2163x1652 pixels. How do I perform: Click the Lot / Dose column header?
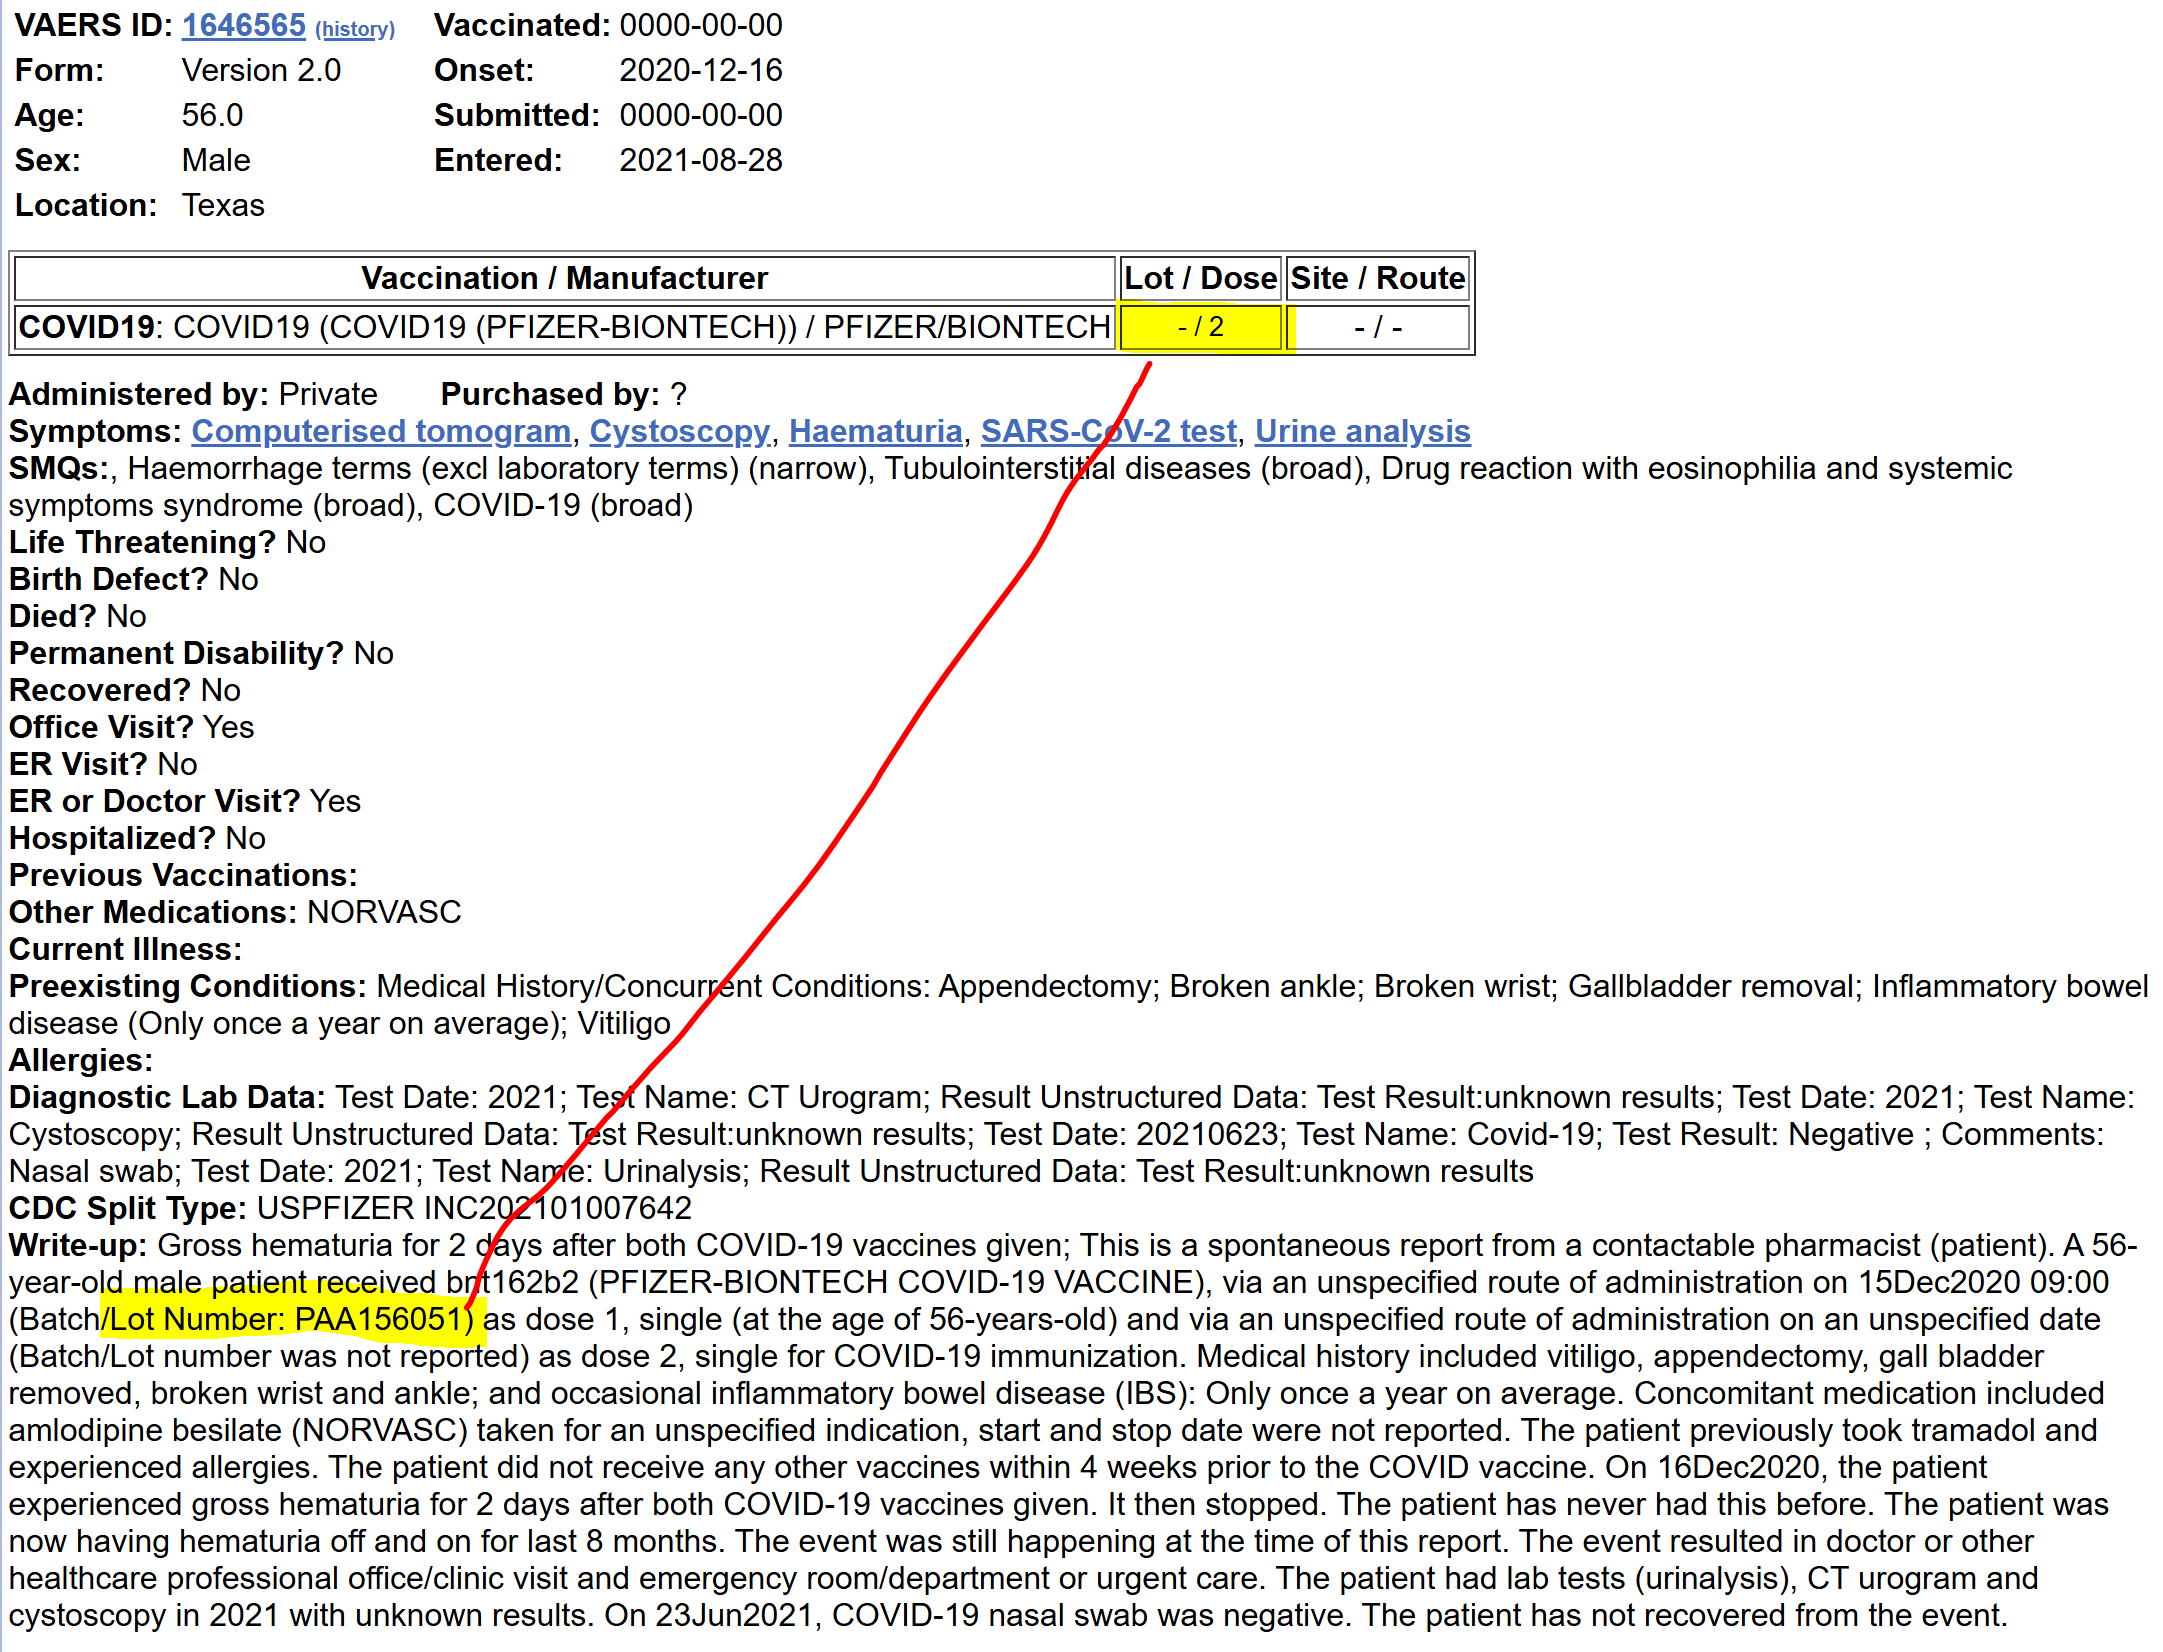[x=1200, y=278]
